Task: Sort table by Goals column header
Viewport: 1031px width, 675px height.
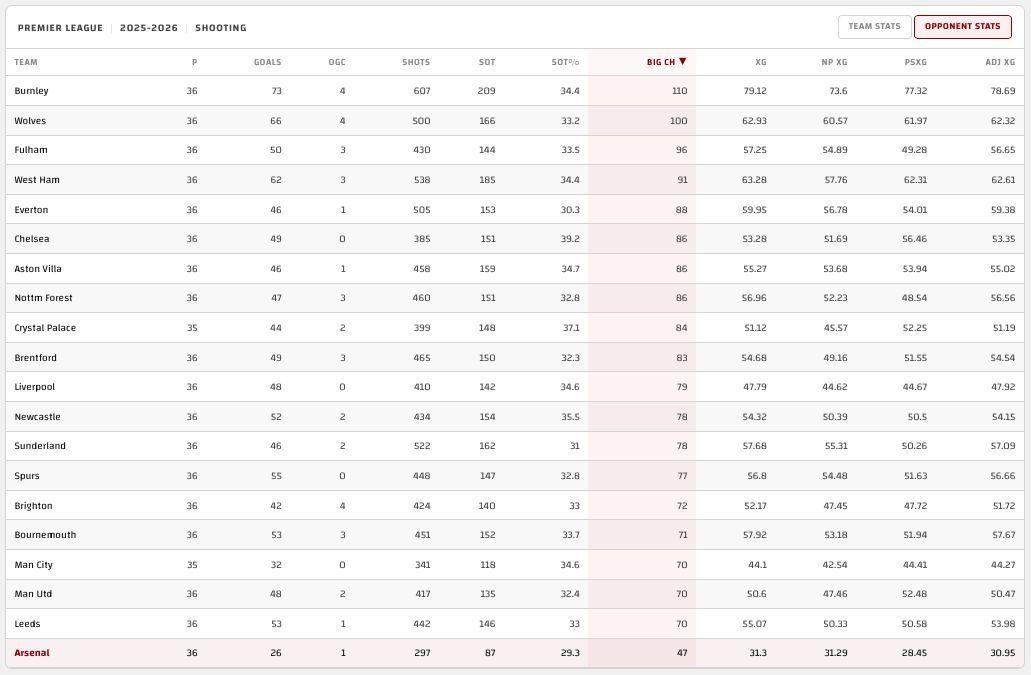Action: [267, 62]
